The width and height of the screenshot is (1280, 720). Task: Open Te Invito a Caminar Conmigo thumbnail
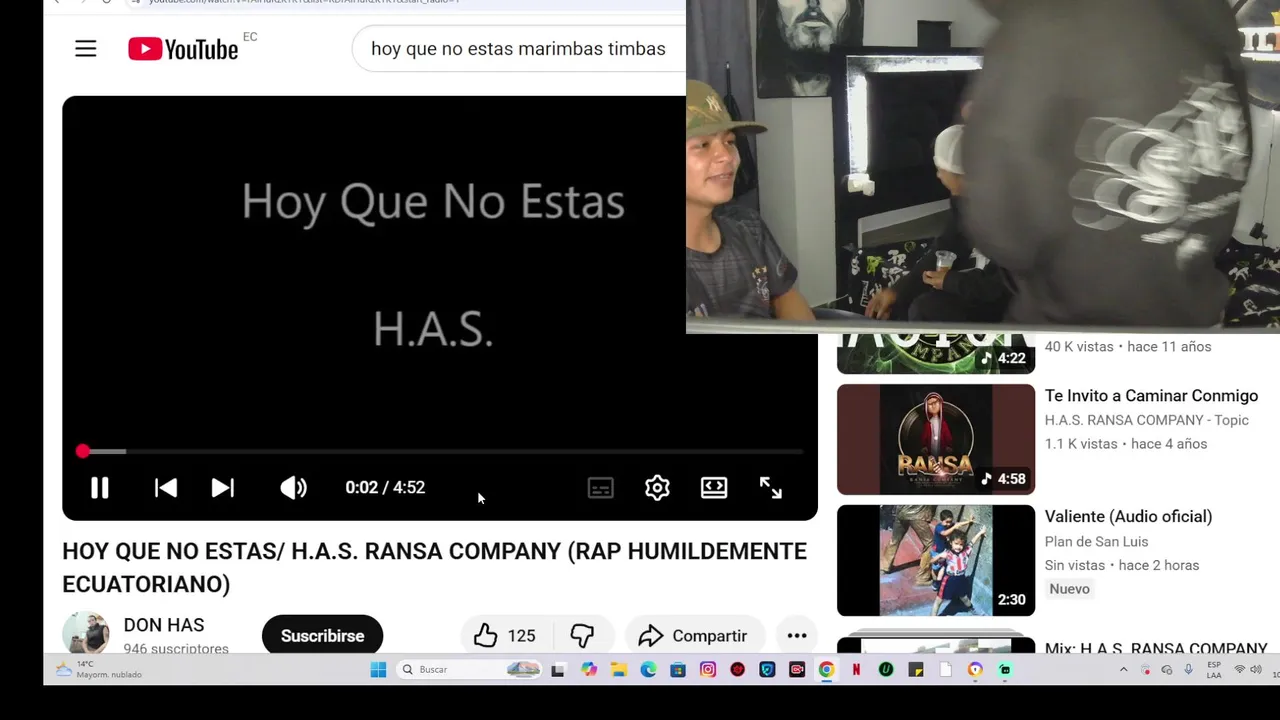pos(936,439)
